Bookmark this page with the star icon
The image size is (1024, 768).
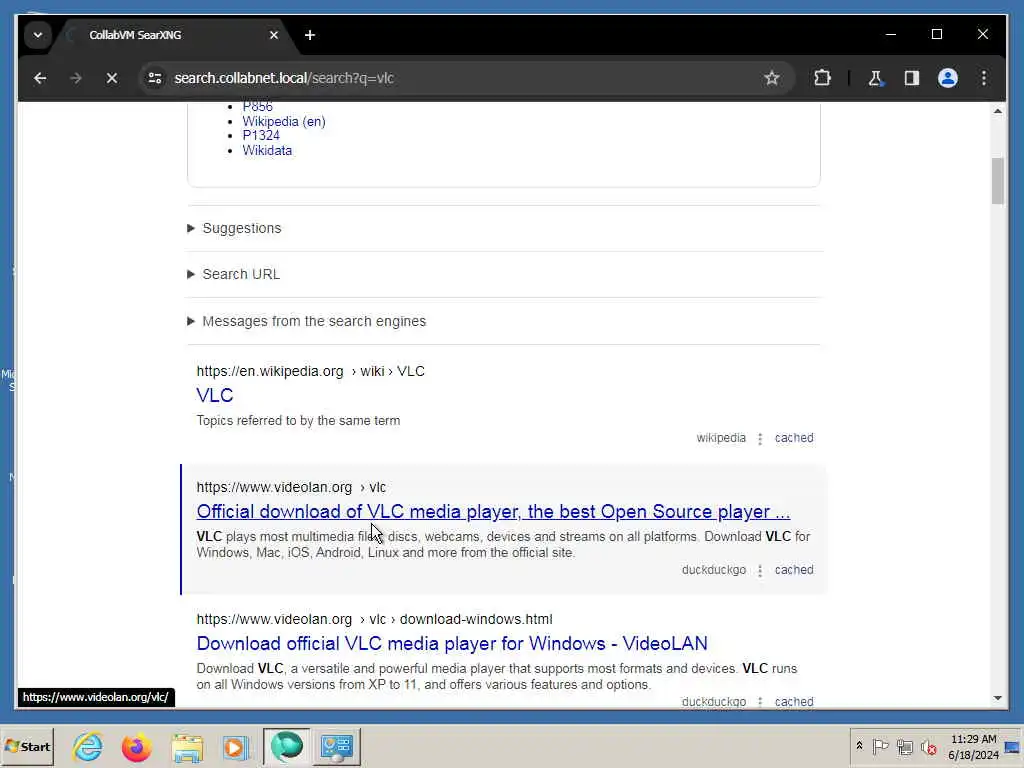772,78
